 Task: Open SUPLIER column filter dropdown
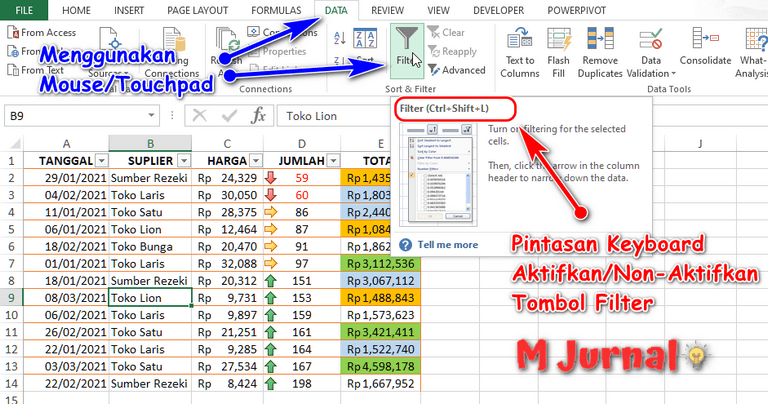click(184, 161)
